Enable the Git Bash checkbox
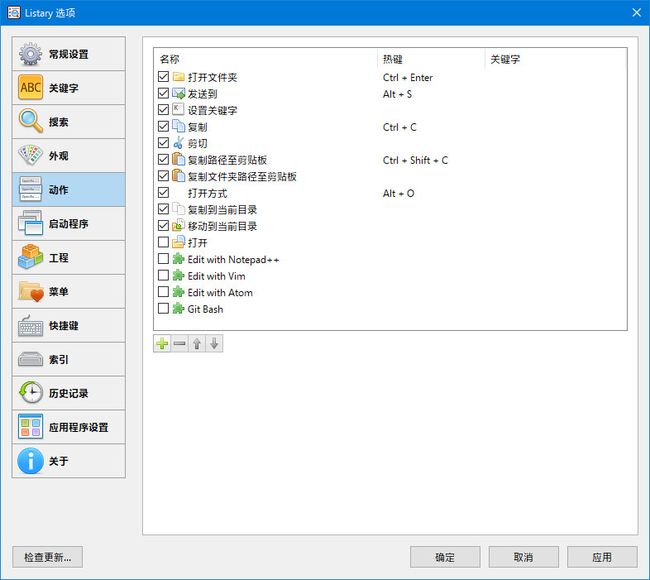Screen dimensions: 650x580 (163, 308)
